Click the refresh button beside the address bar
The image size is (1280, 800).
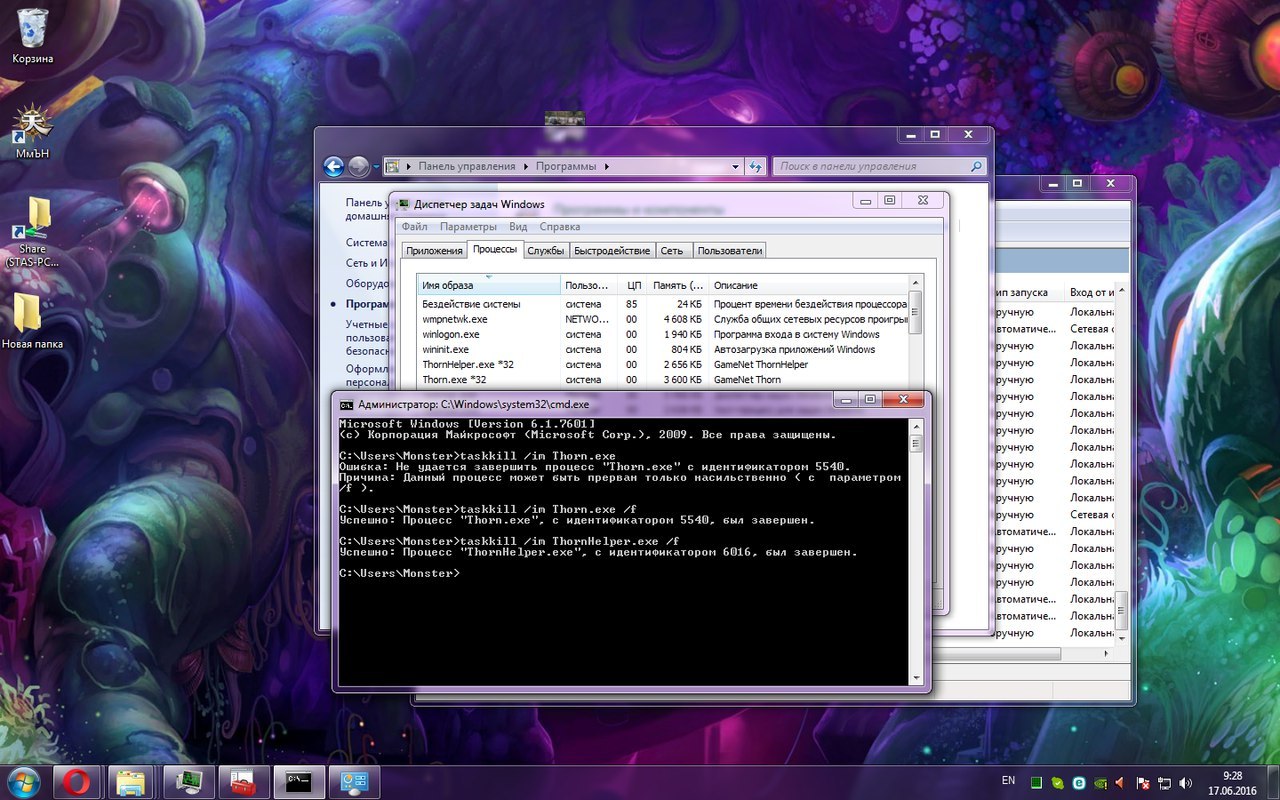(x=756, y=167)
